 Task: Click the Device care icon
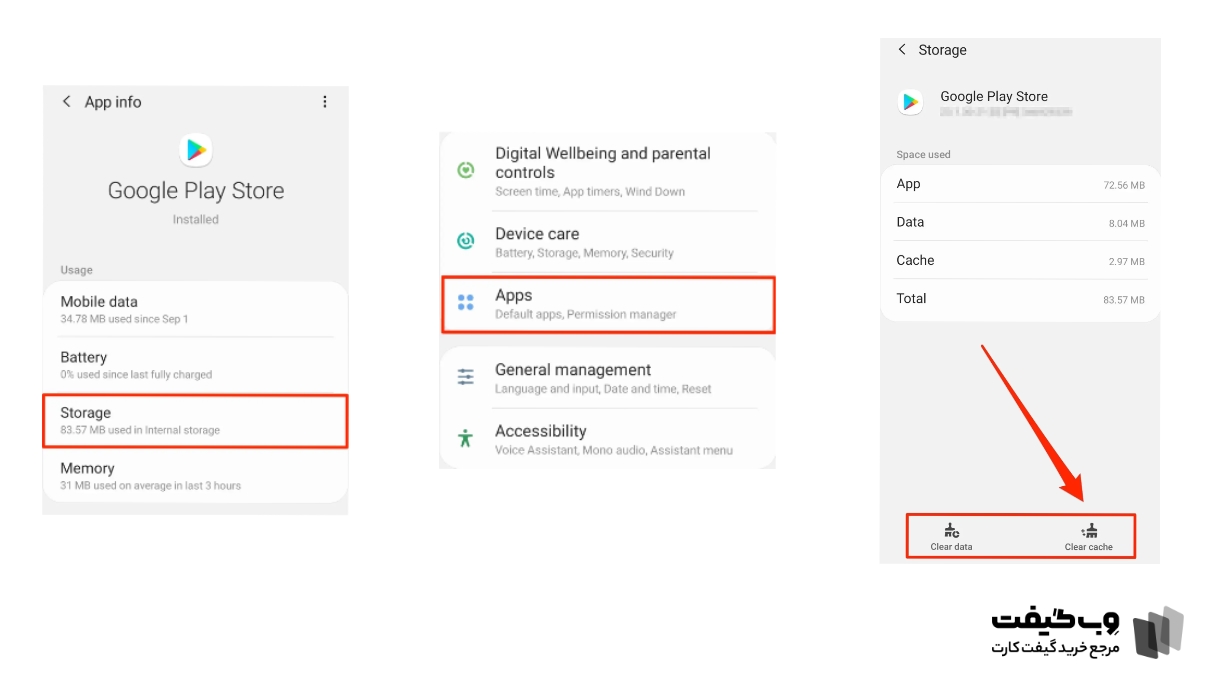(465, 241)
